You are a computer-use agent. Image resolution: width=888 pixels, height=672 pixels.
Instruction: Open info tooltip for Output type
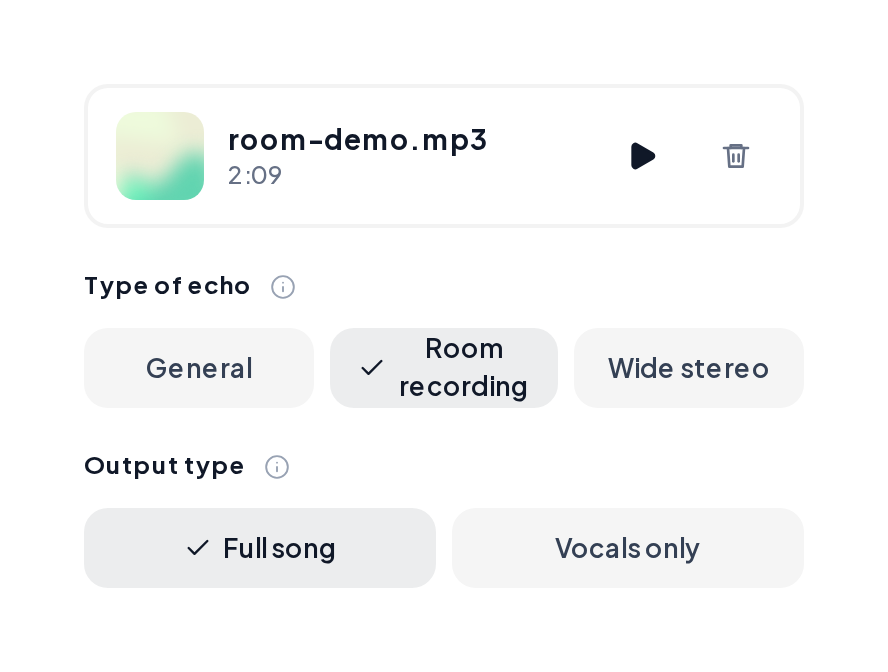pos(277,467)
